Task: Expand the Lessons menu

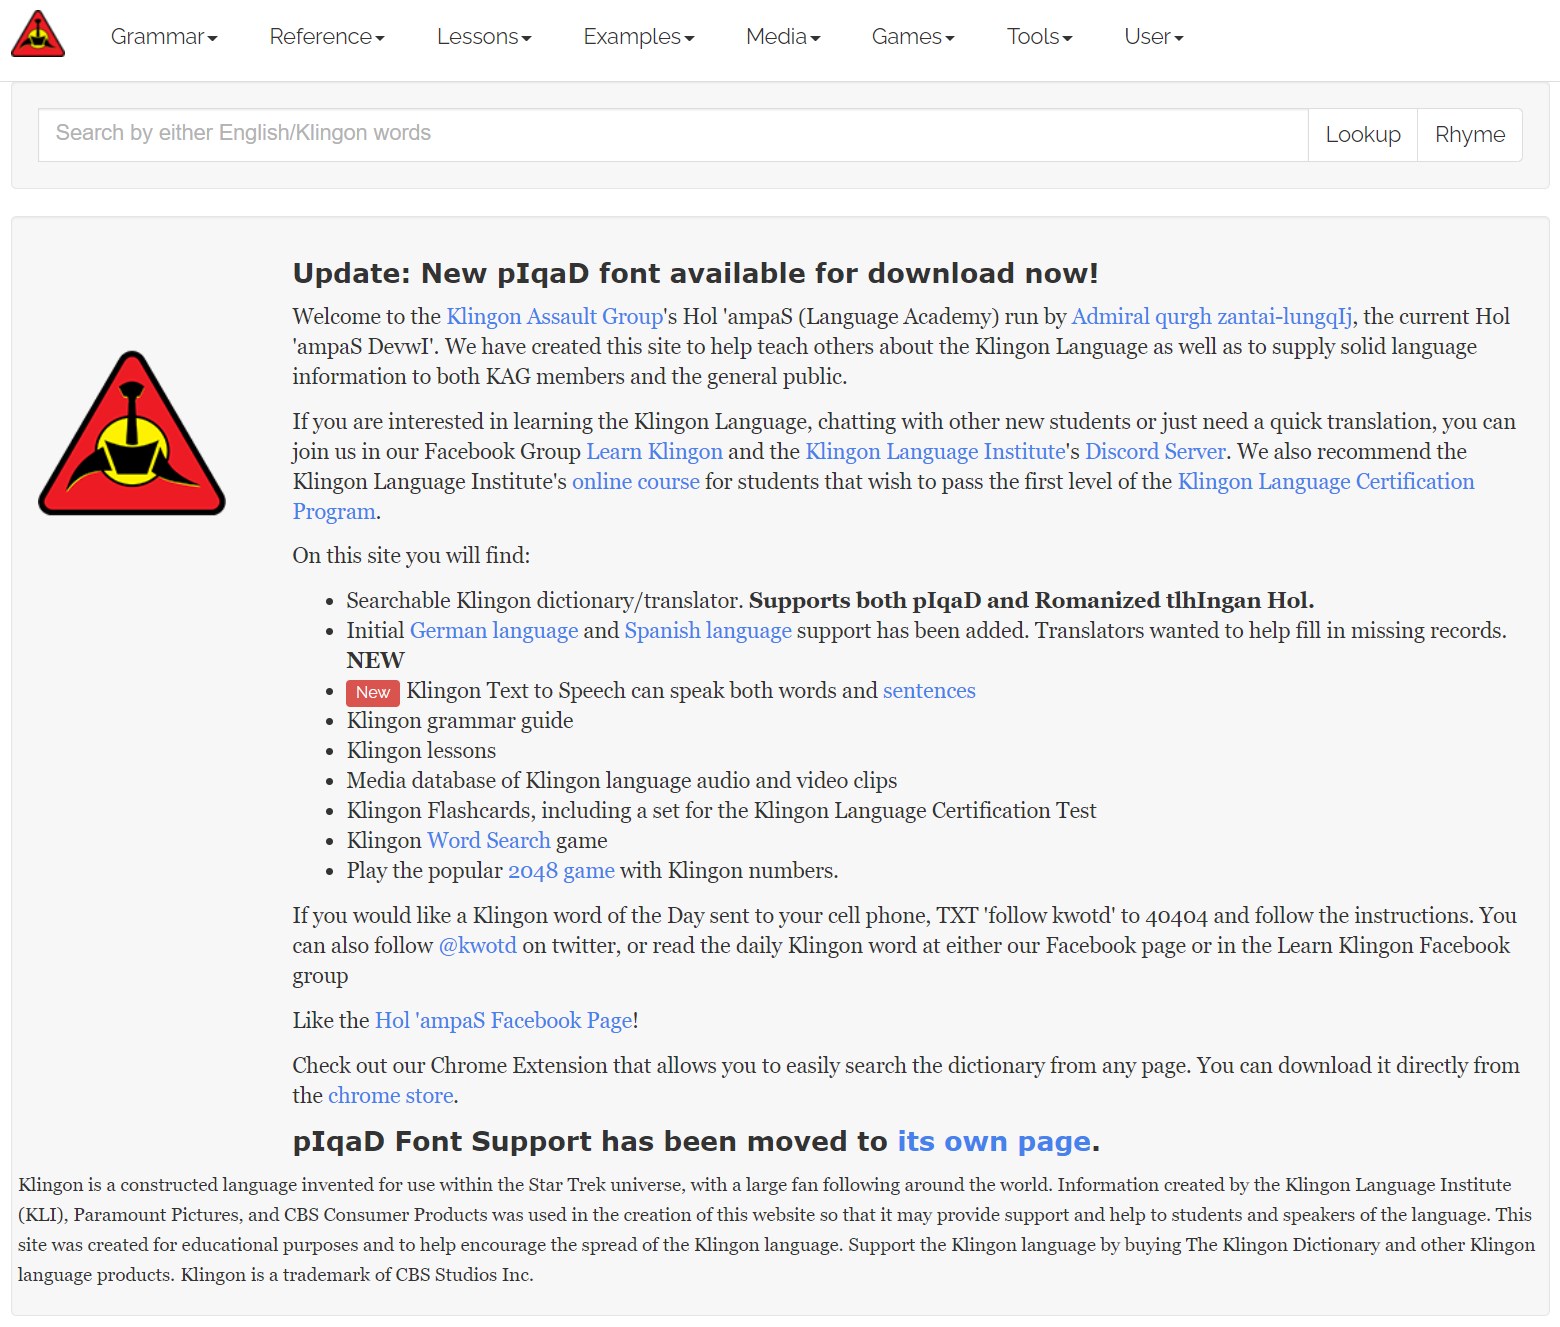Action: [x=484, y=37]
